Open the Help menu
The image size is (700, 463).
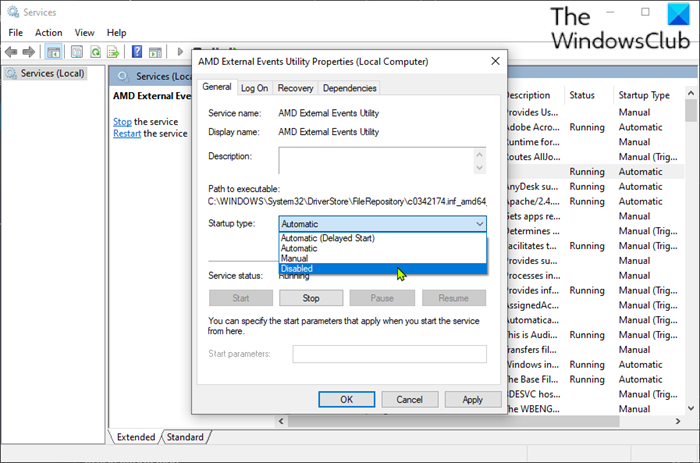click(x=117, y=33)
